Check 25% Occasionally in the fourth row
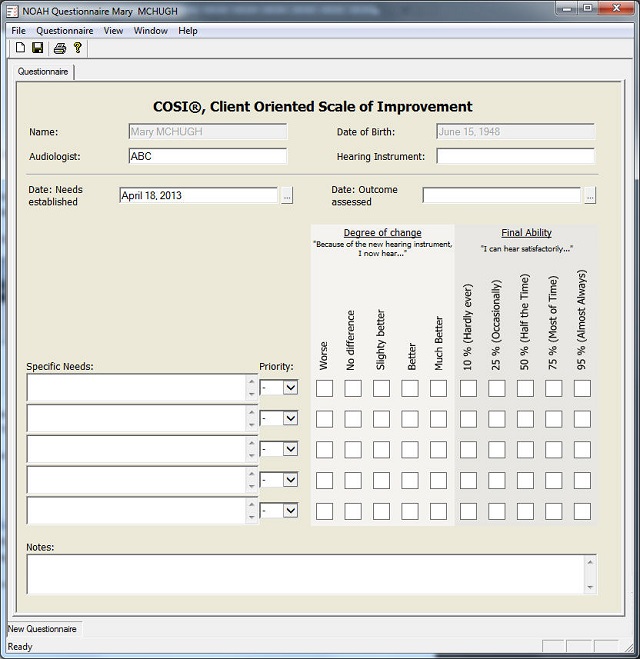This screenshot has height=659, width=640. tap(497, 480)
